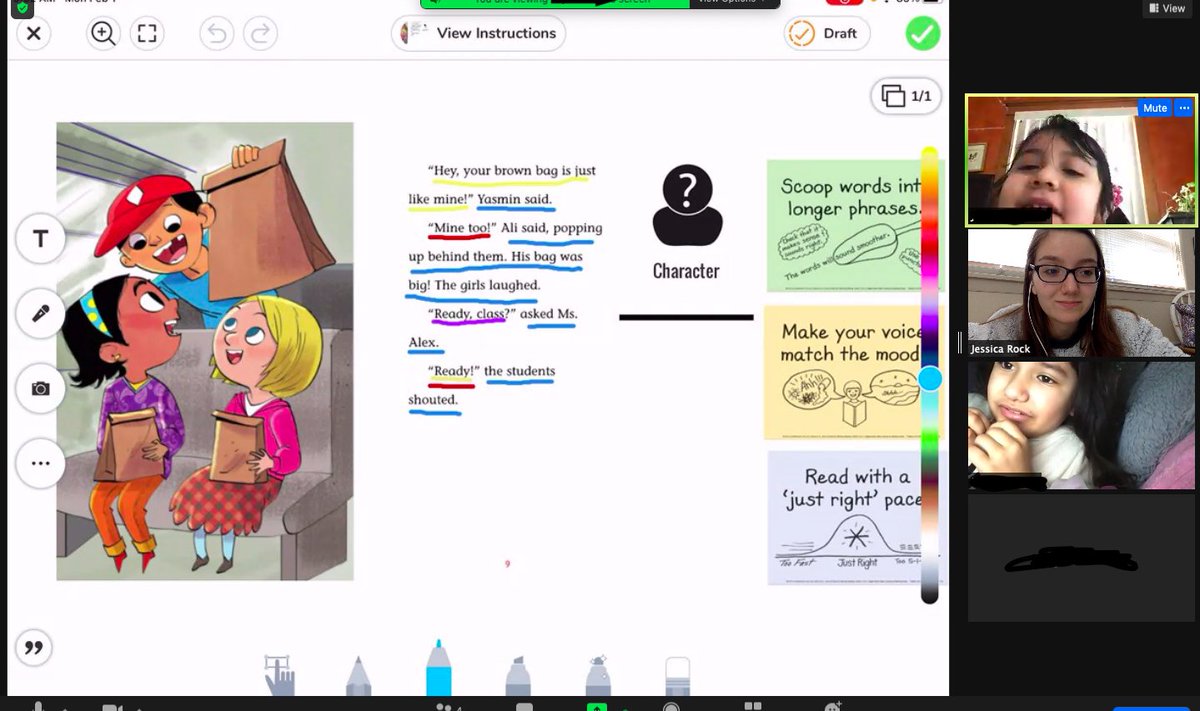Click the word 'shouted.'
This screenshot has height=711, width=1200.
433,400
